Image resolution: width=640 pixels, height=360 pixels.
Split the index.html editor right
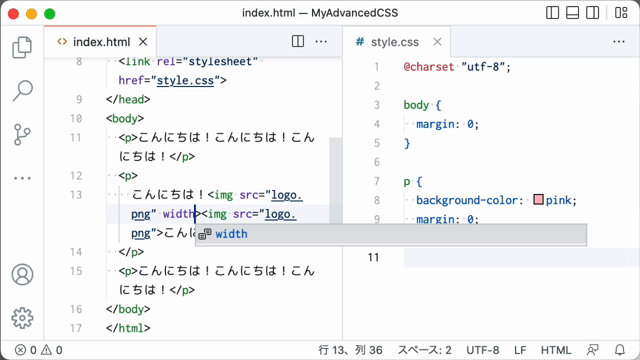point(298,41)
